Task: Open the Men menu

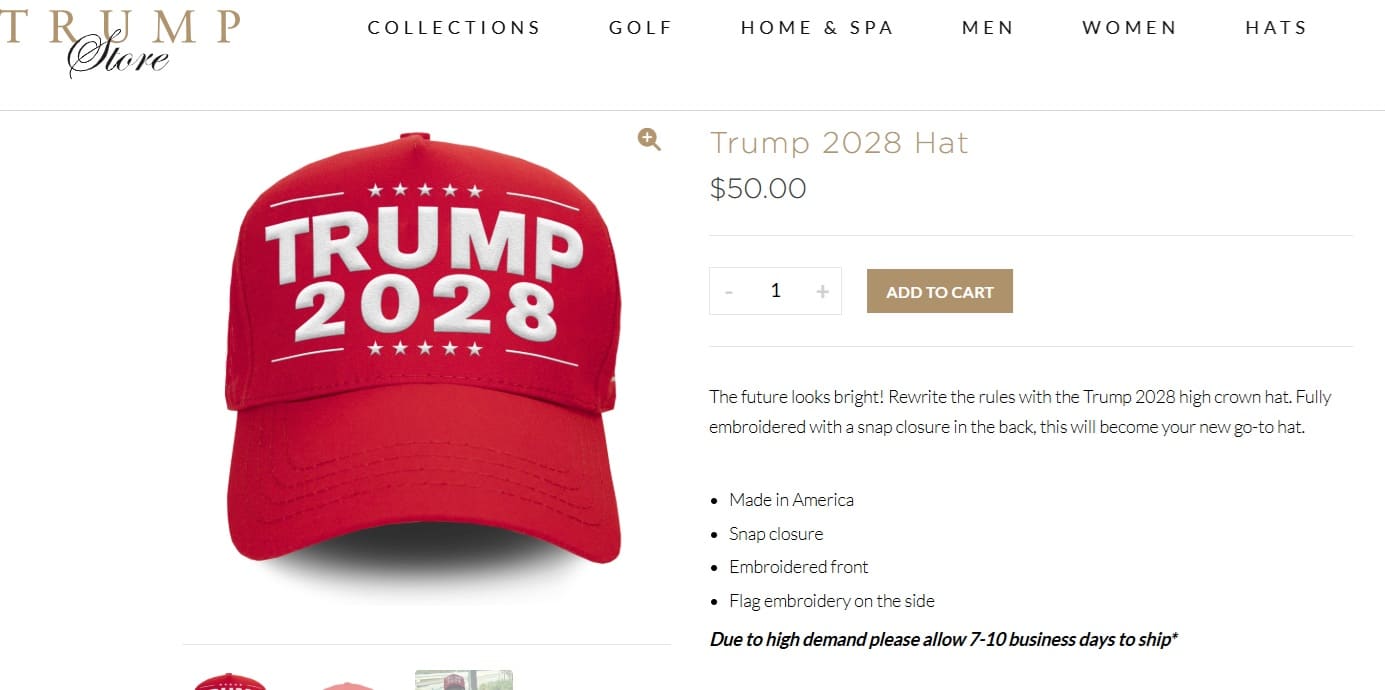Action: [x=988, y=28]
